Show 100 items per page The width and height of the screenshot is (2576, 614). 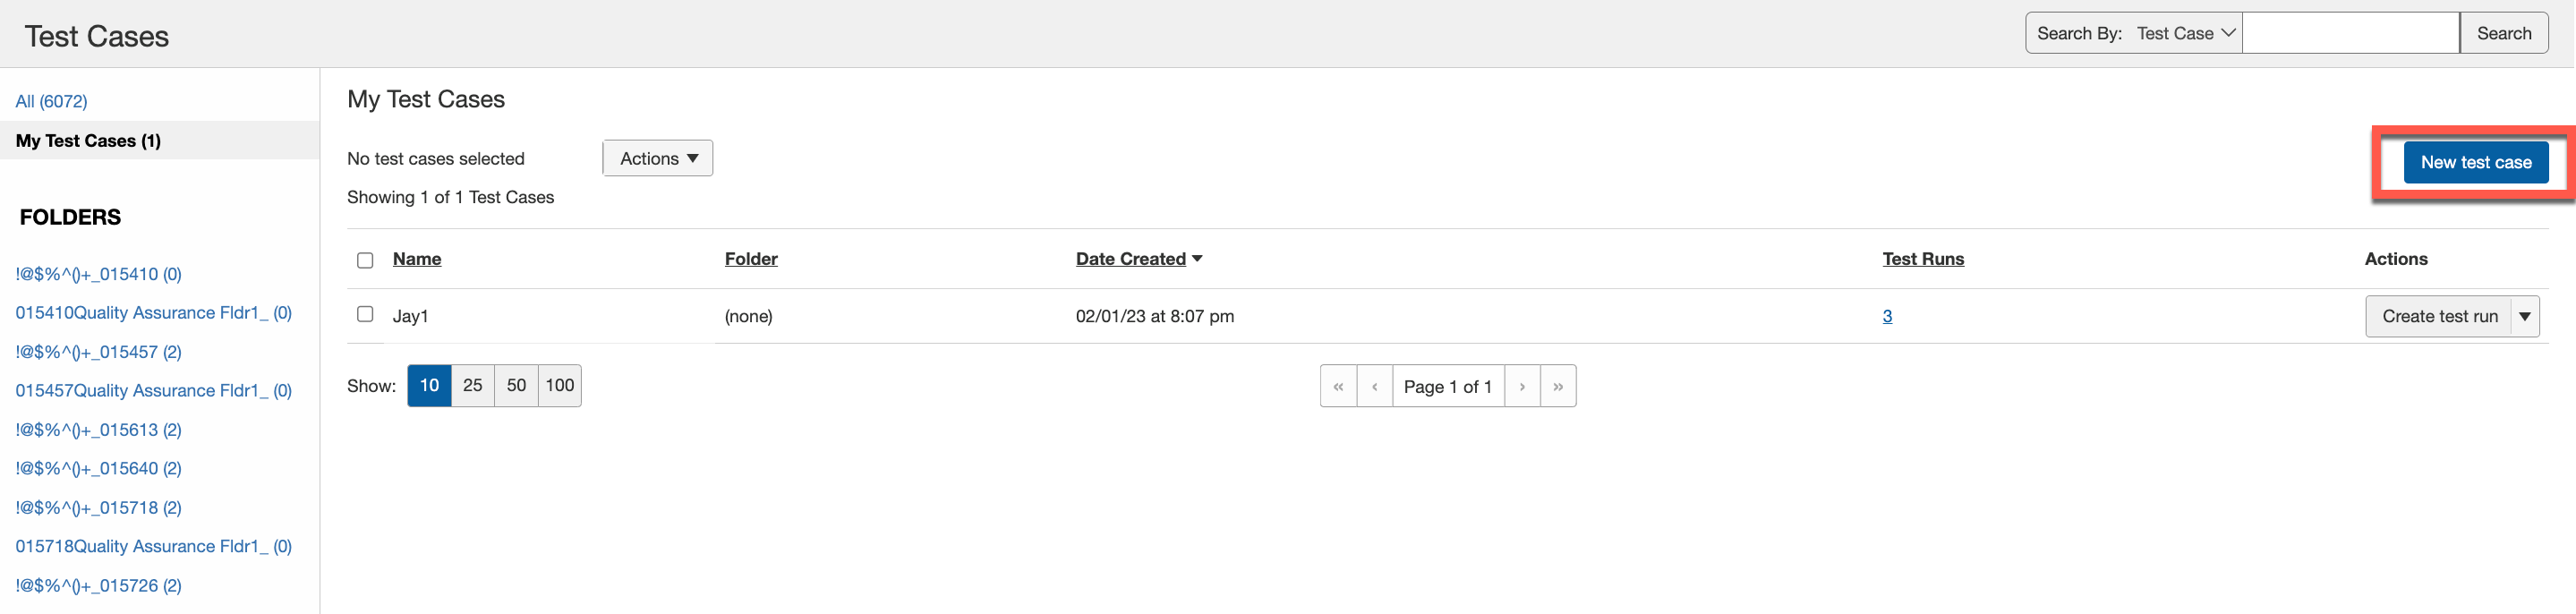(x=560, y=385)
